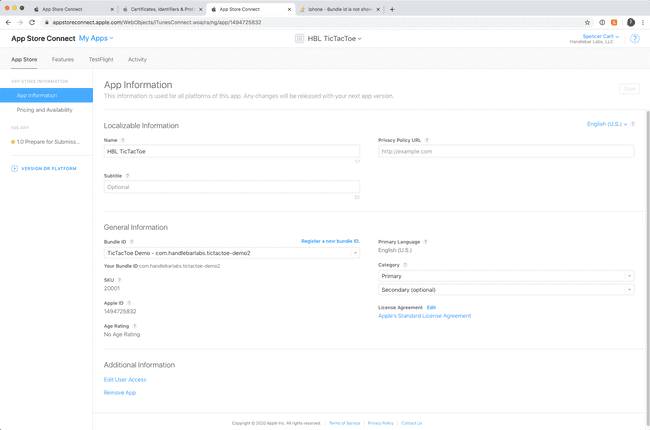Edit the License Agreement
Image resolution: width=650 pixels, height=430 pixels.
(431, 308)
